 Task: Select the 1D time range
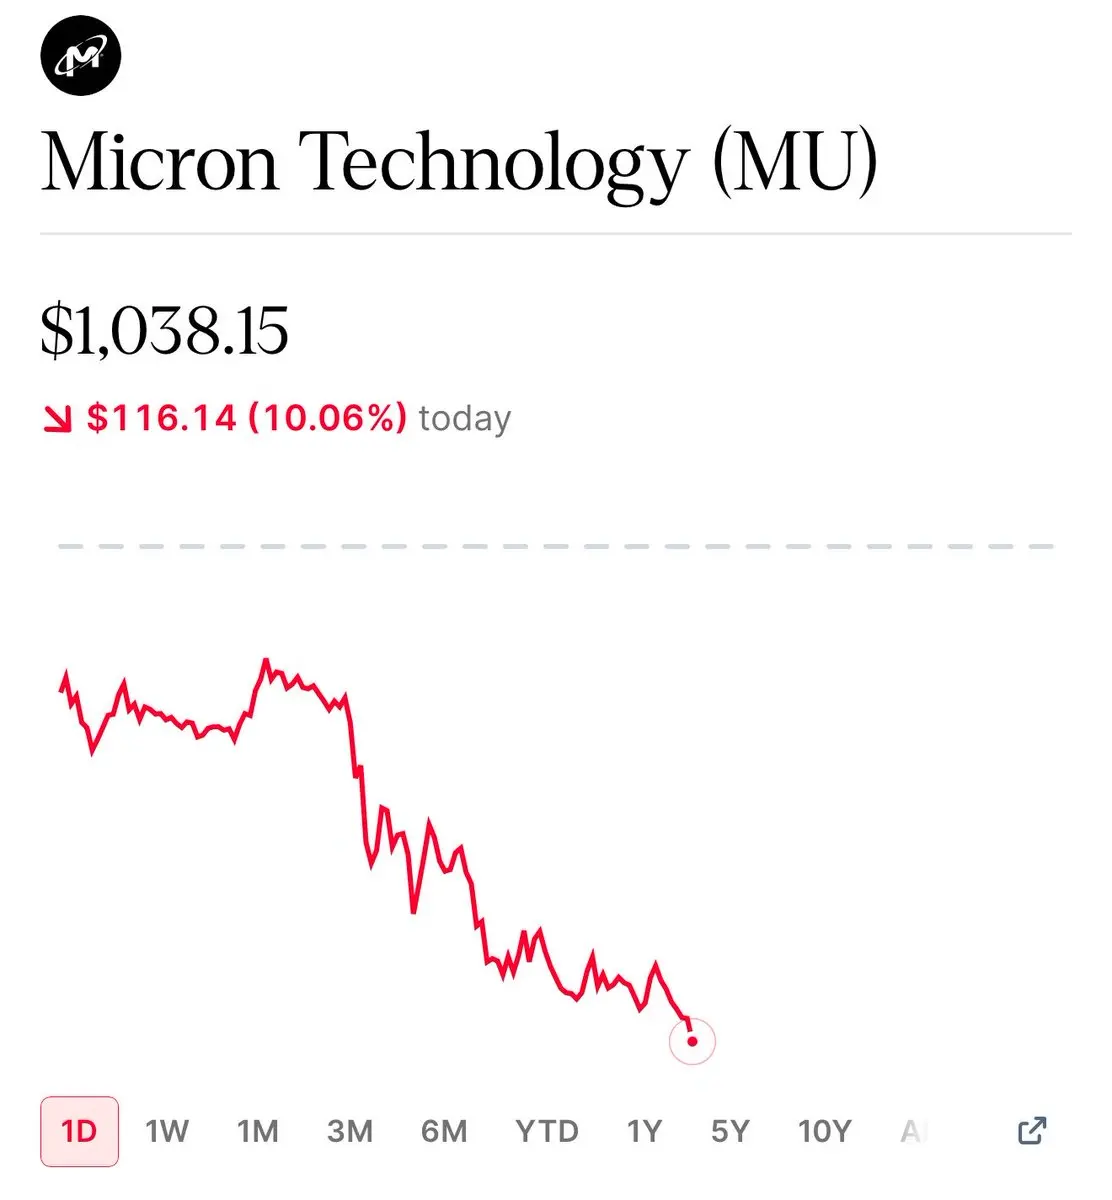tap(79, 1131)
